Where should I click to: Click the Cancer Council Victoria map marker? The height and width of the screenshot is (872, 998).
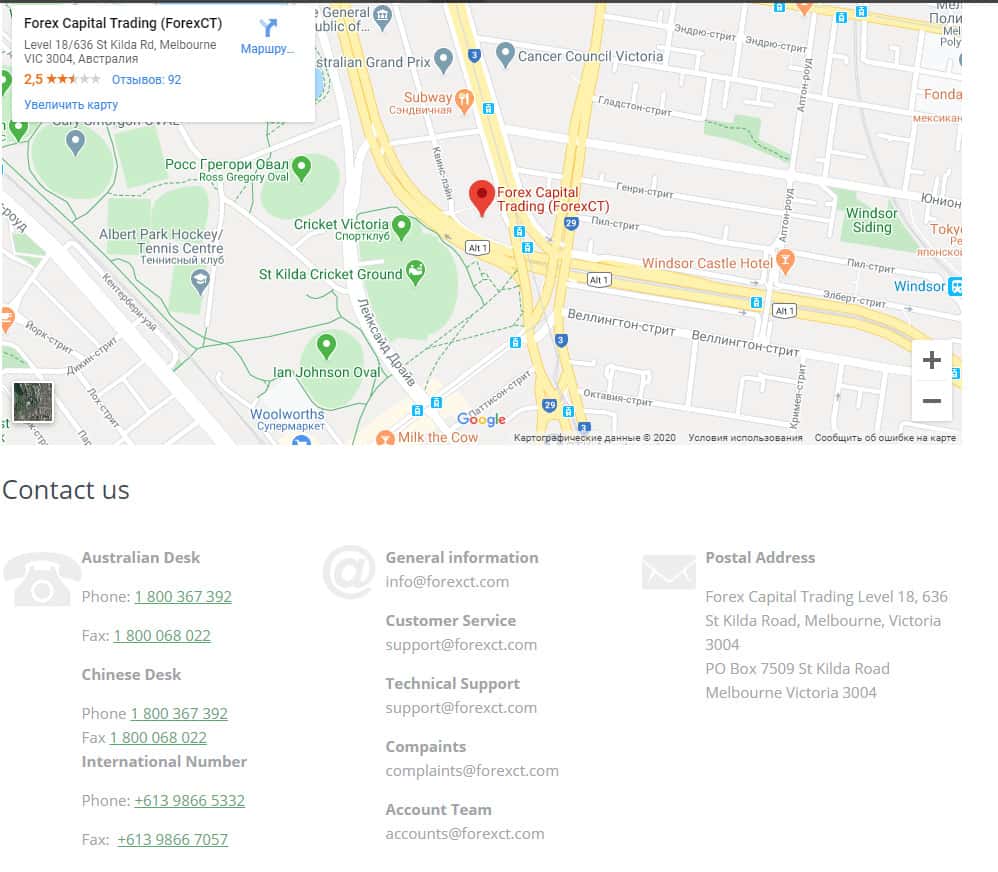pyautogui.click(x=505, y=55)
